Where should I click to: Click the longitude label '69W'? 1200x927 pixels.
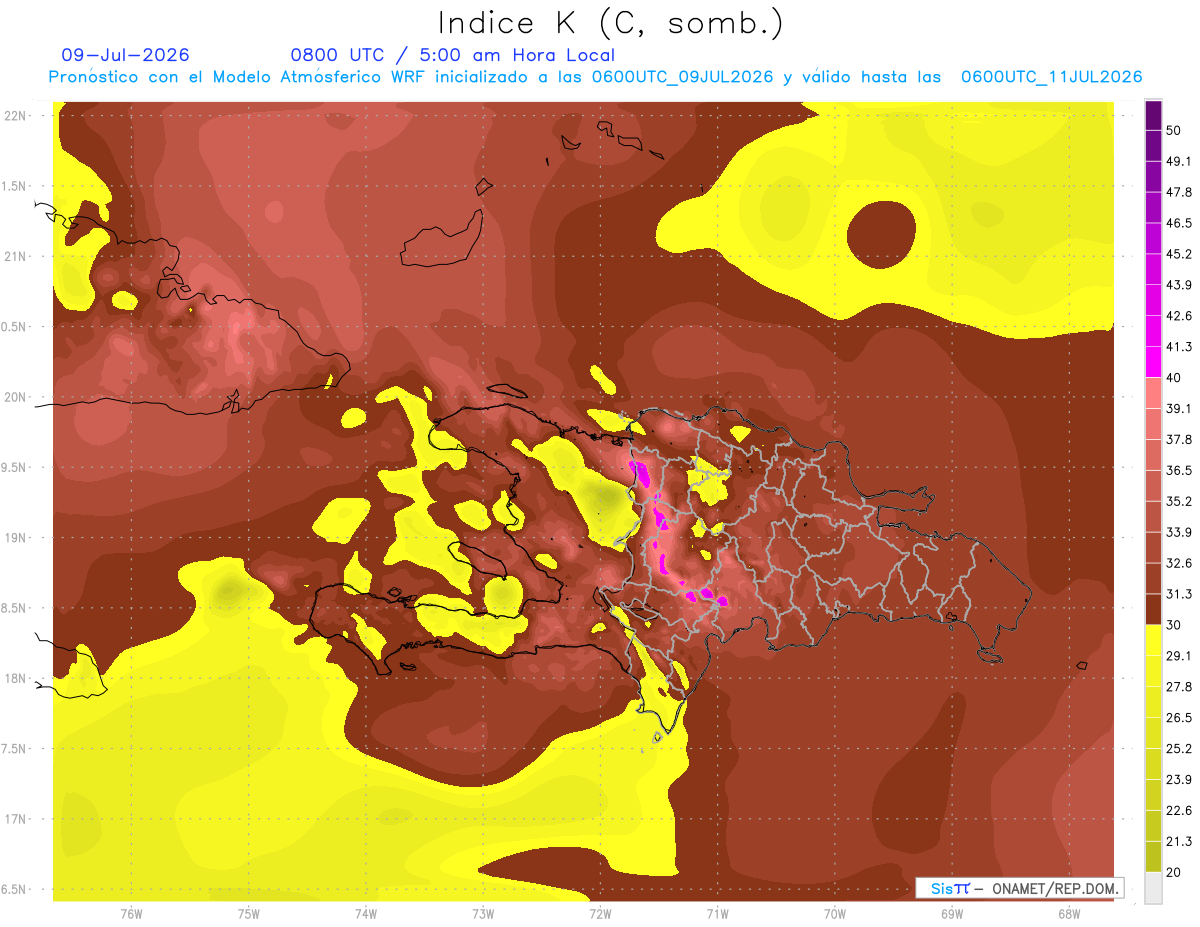pos(952,914)
